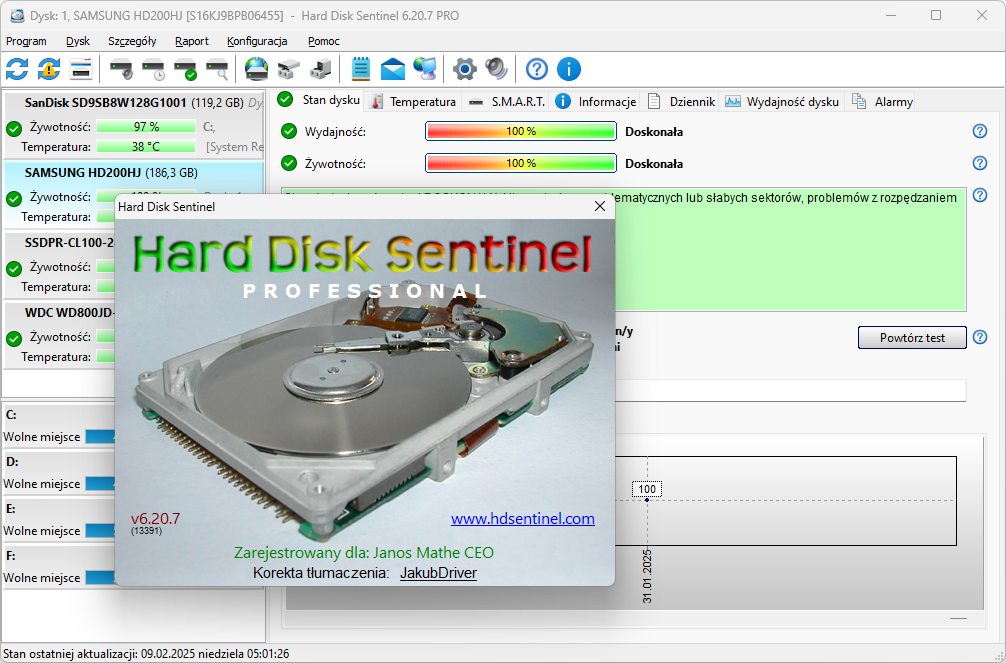
Task: Switch to the Dziennik tab
Action: coord(681,101)
